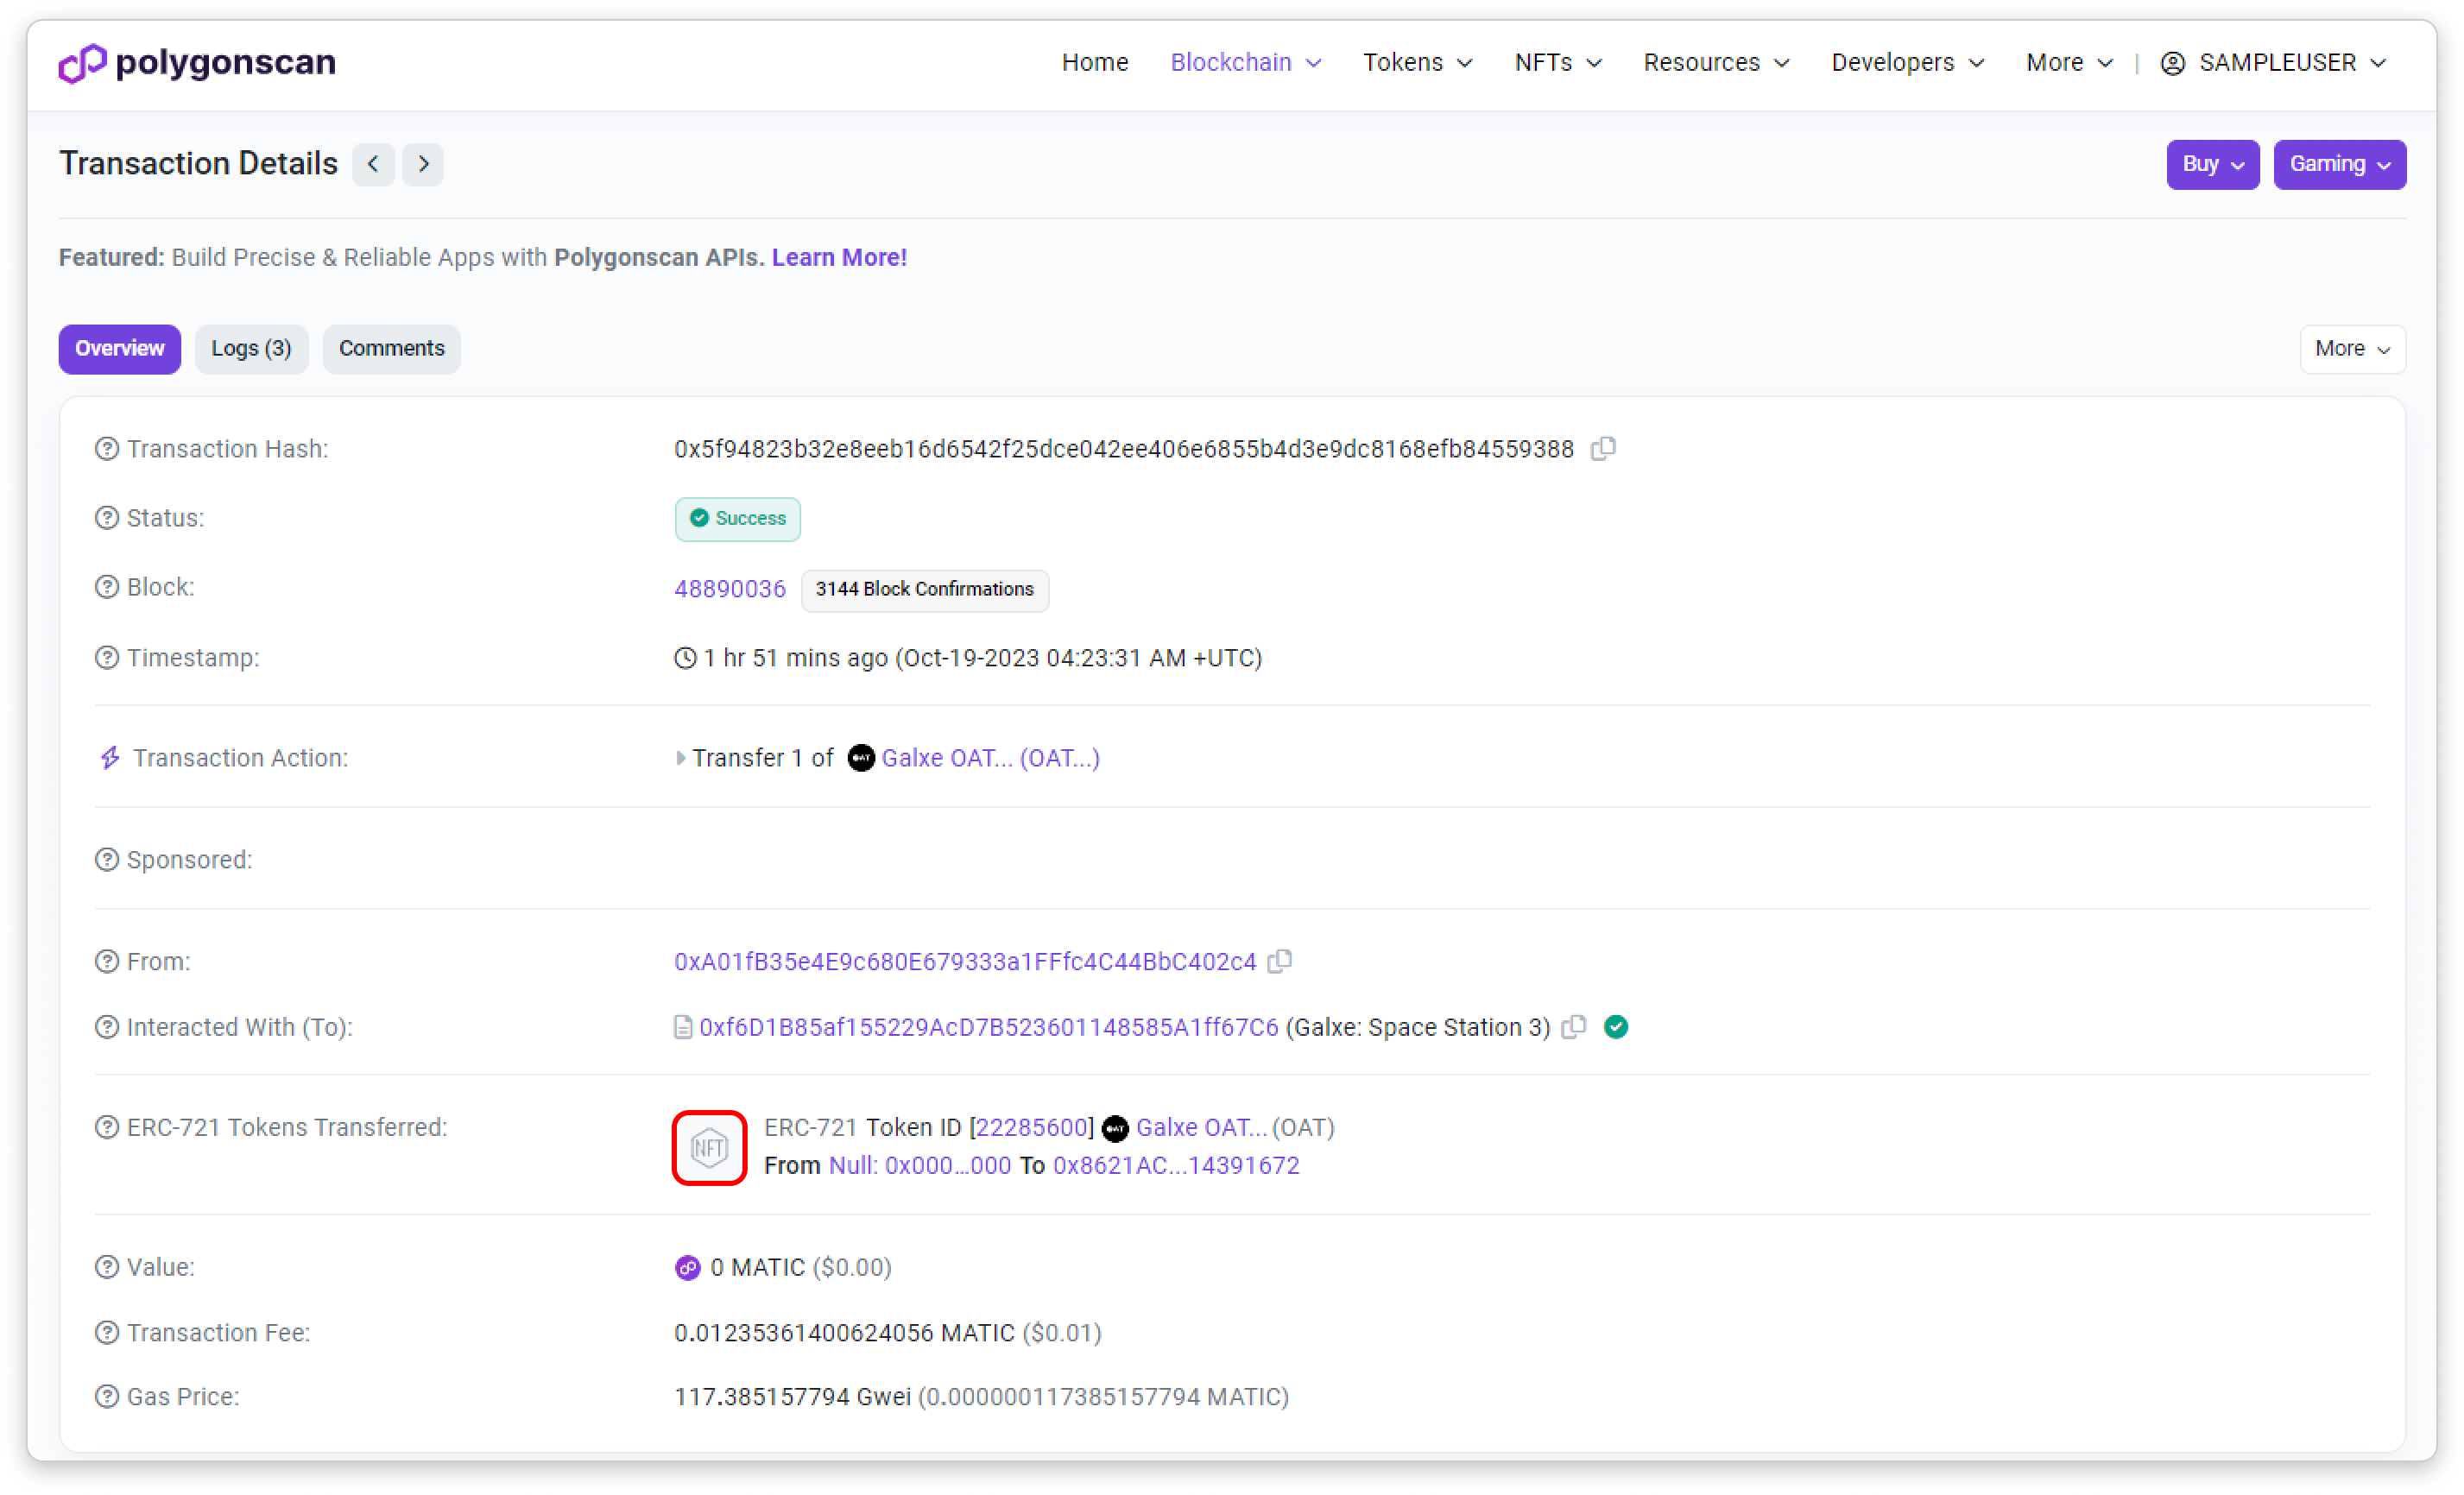The image size is (2464, 1495).
Task: Click the help icon beside Timestamp
Action: tap(107, 658)
